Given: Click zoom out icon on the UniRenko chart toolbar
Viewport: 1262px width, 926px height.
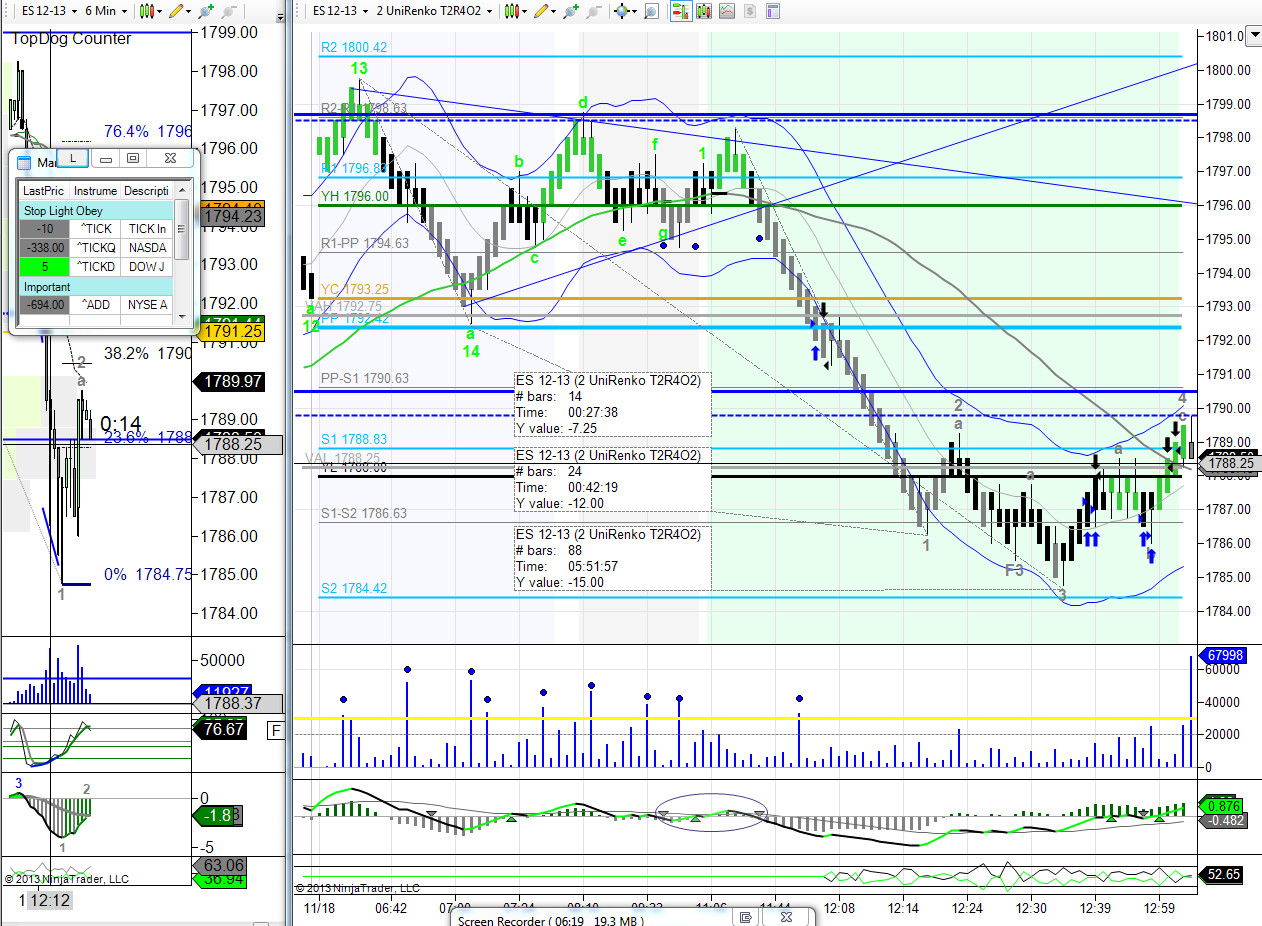Looking at the screenshot, I should (x=594, y=11).
